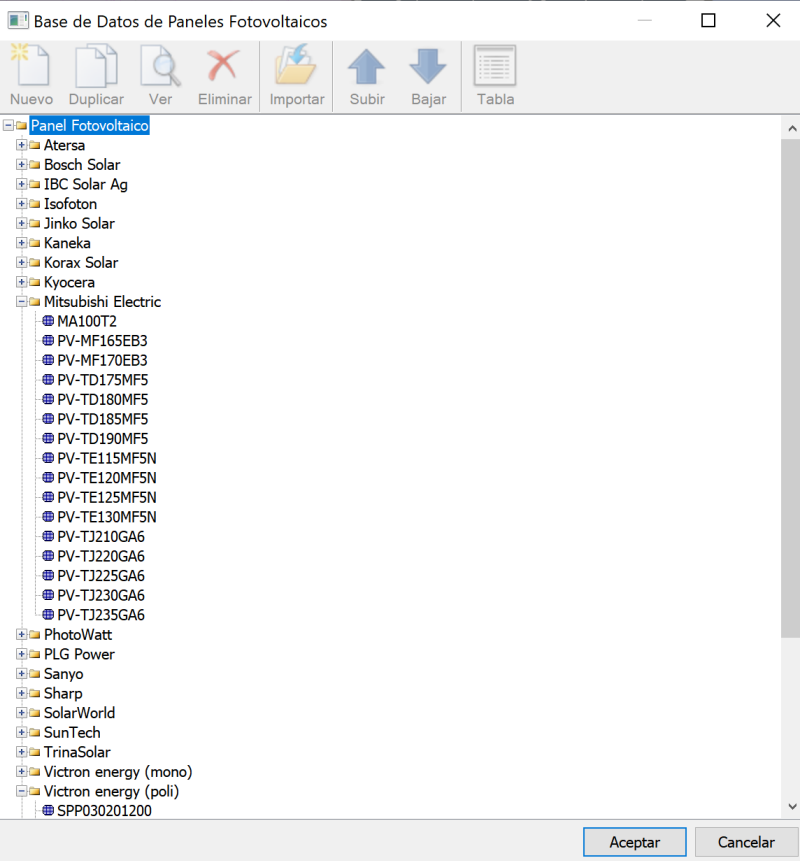
Task: Click the folder icon beside Sanyo
Action: pos(35,674)
